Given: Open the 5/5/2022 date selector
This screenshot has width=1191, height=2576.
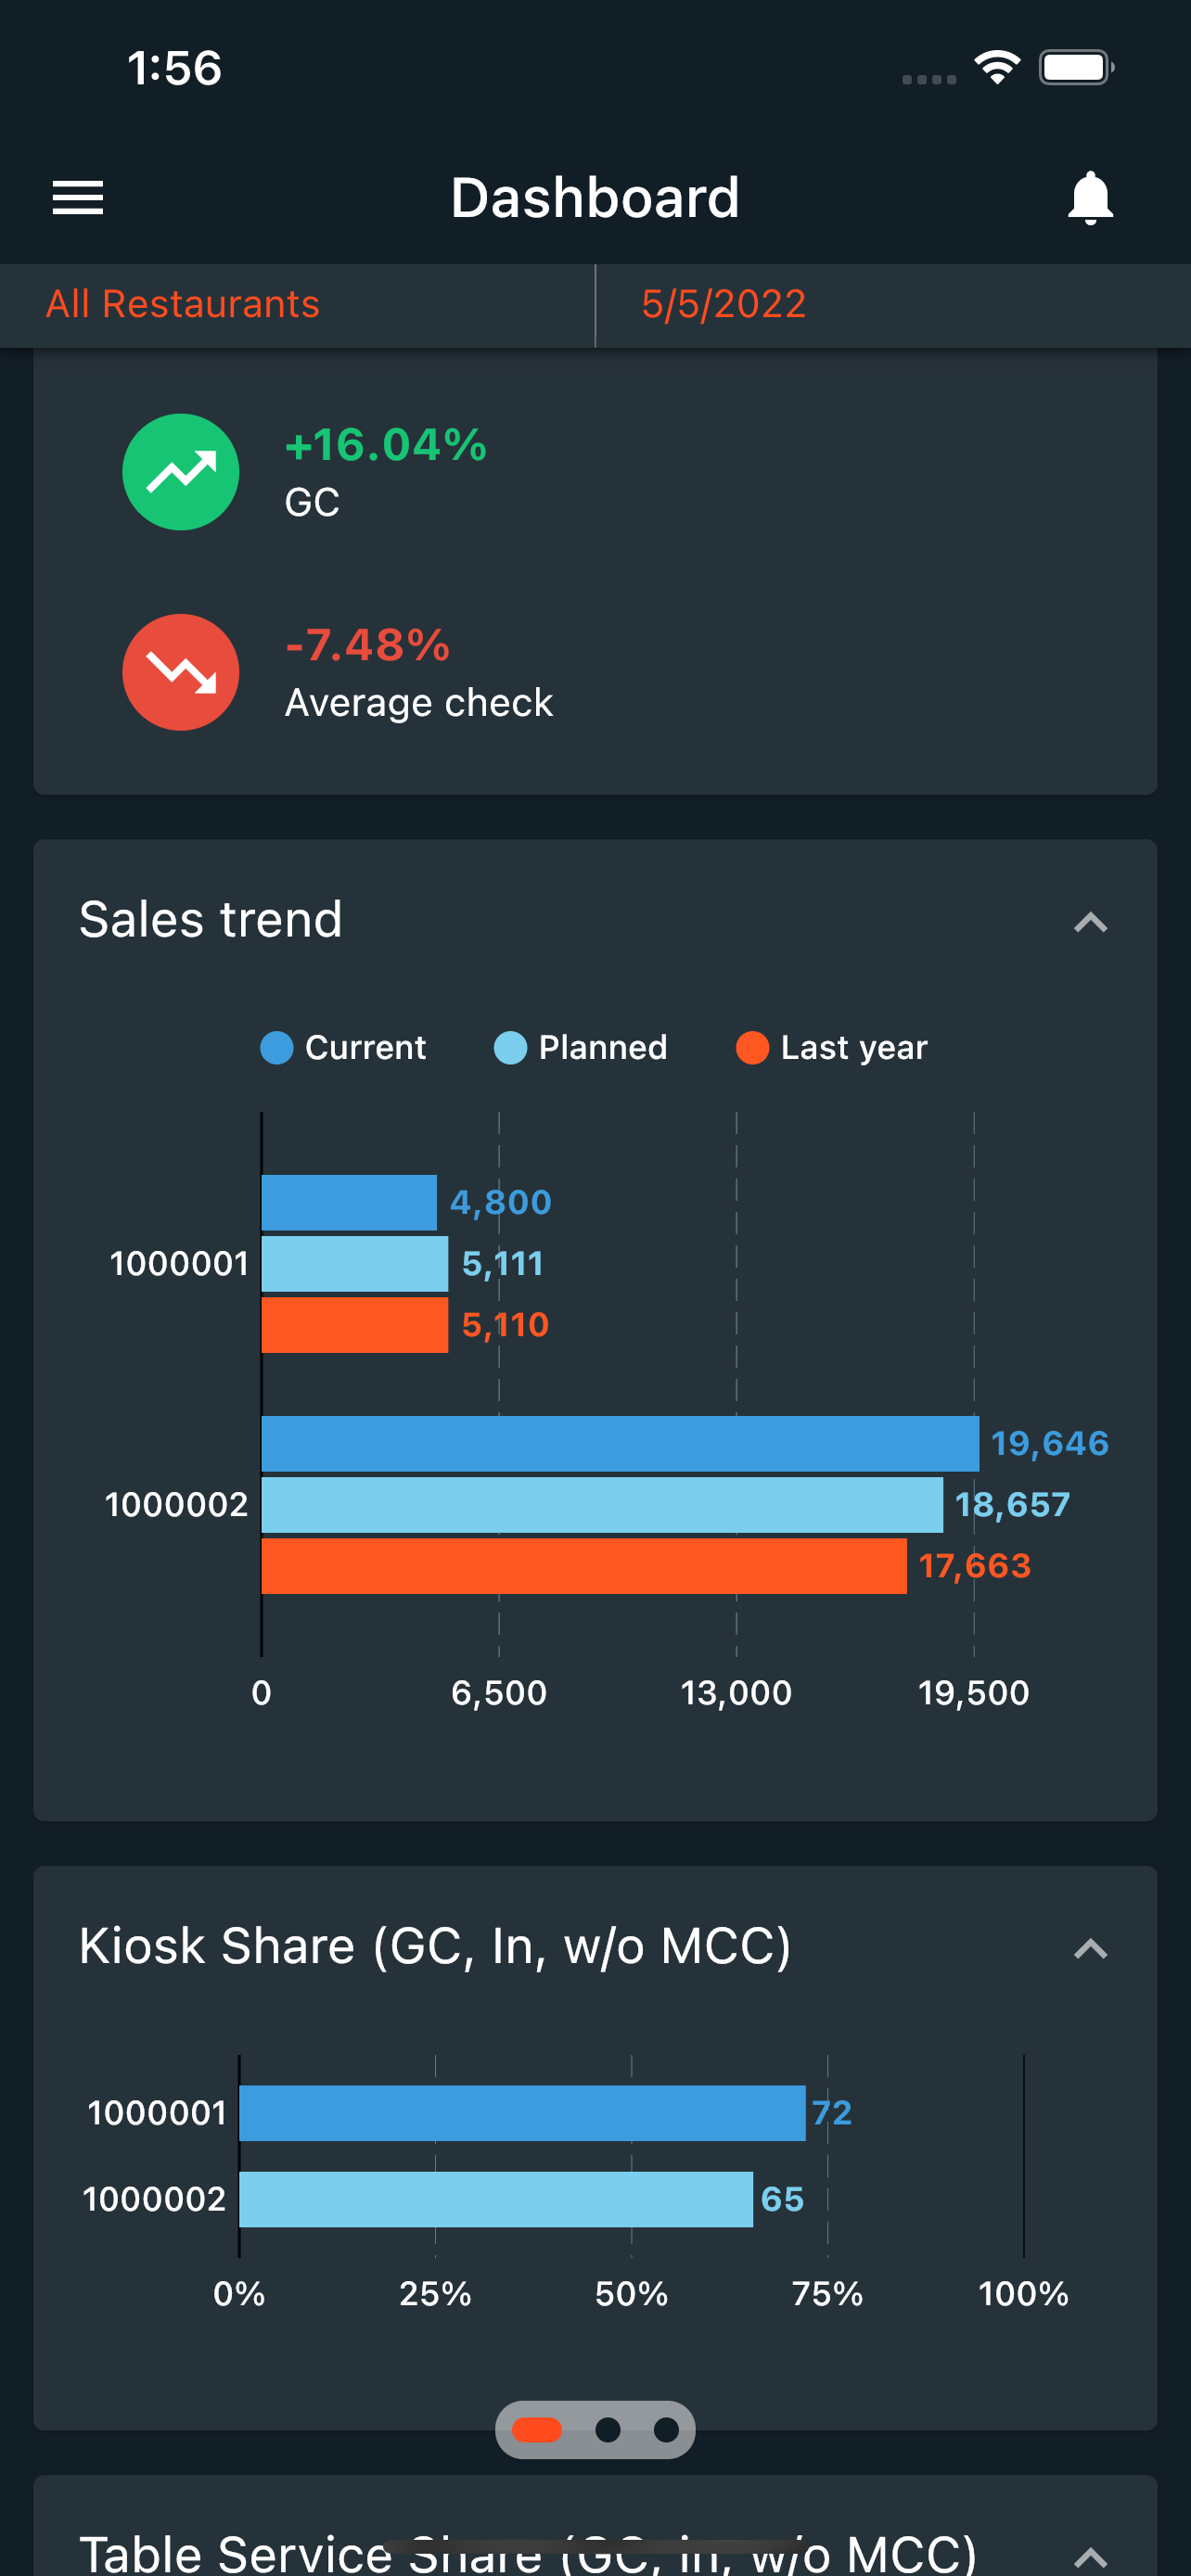Looking at the screenshot, I should [x=723, y=305].
